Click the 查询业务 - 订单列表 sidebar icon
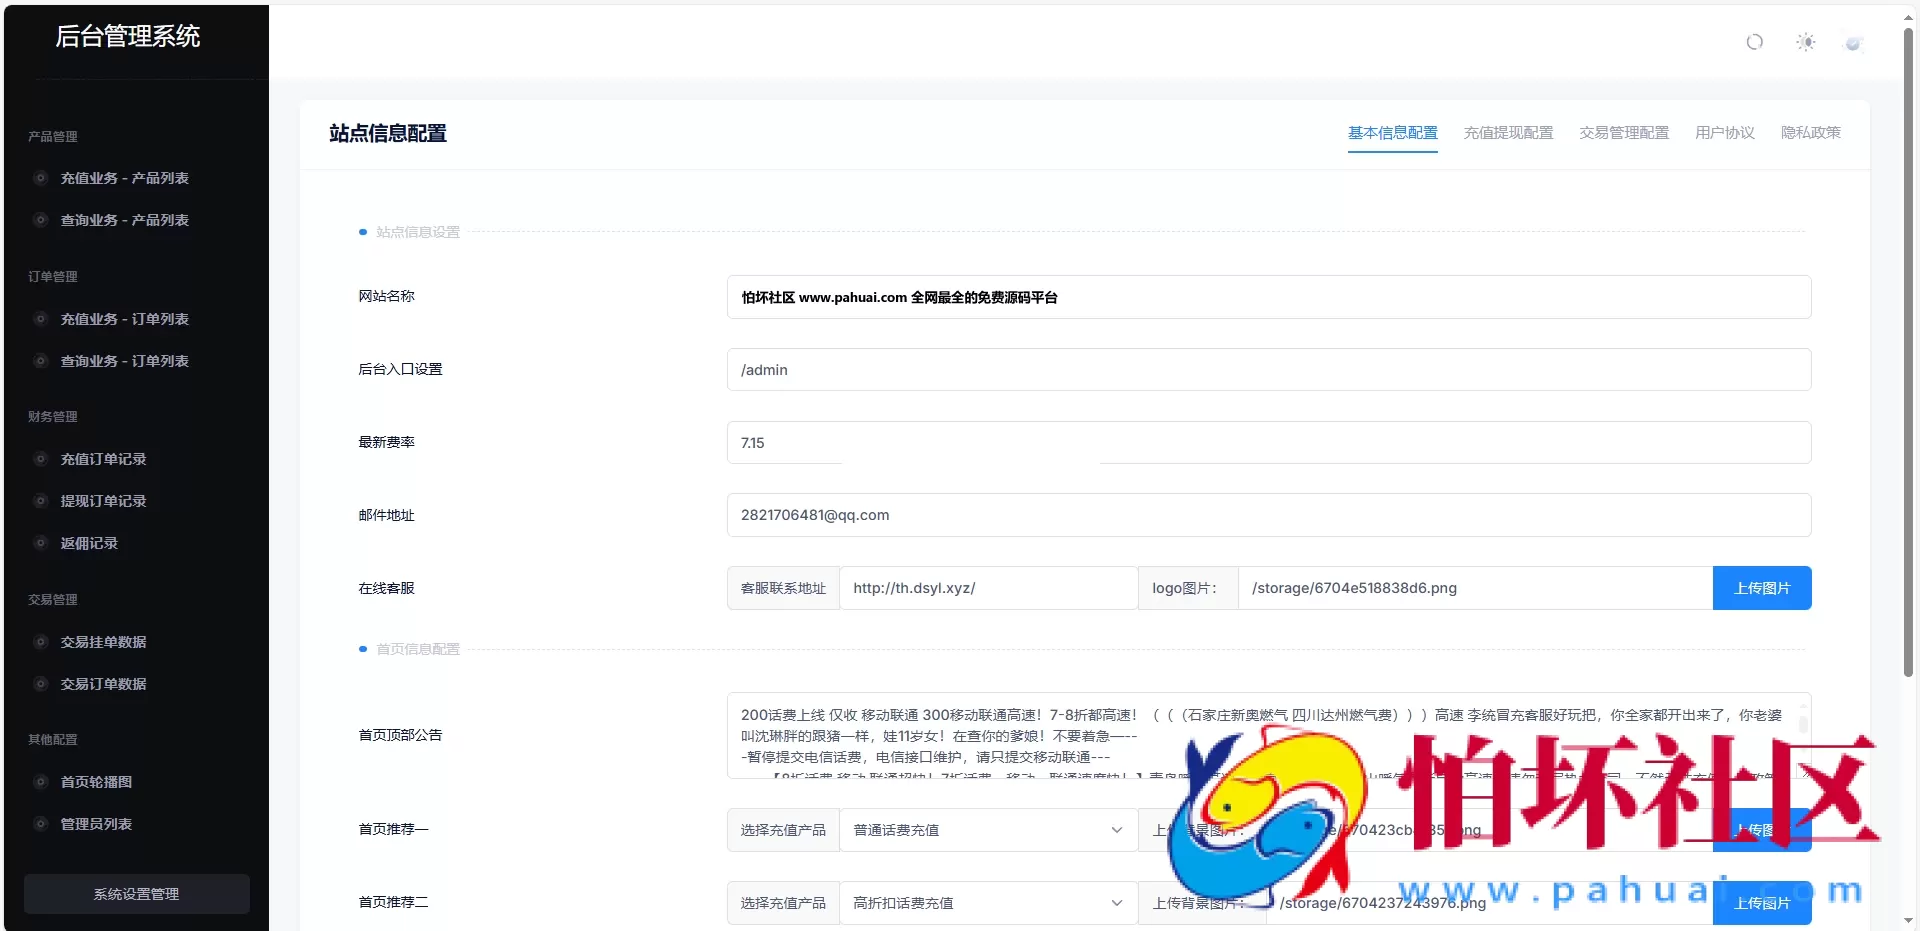Screen dimensions: 1920x931 coord(41,361)
